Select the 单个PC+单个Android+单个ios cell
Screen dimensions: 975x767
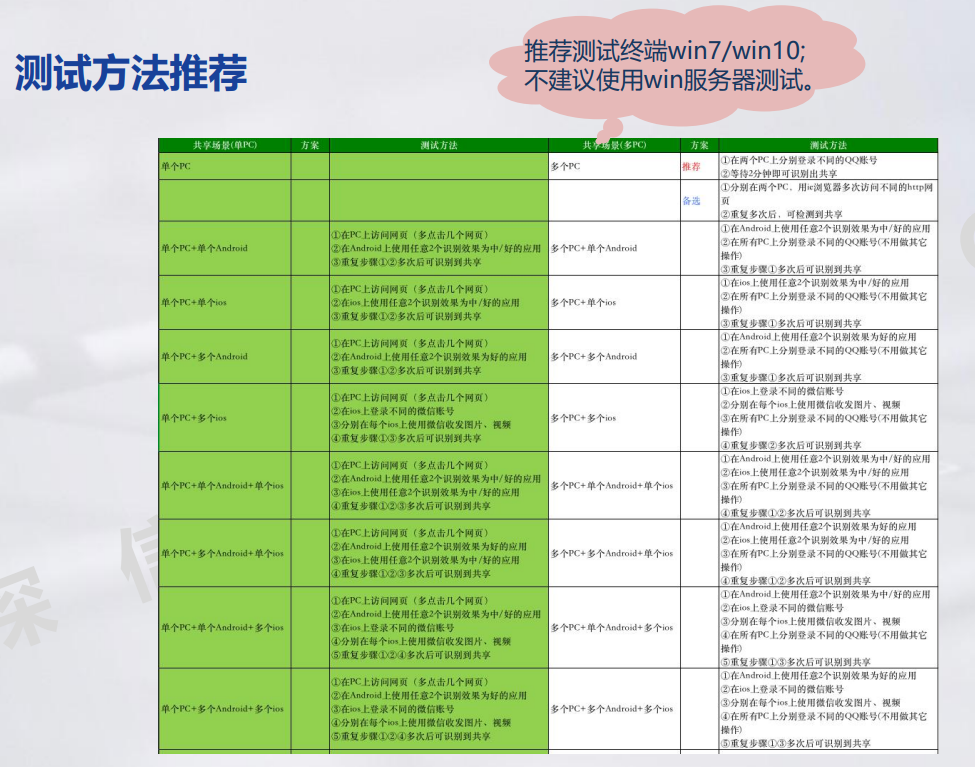coord(224,485)
